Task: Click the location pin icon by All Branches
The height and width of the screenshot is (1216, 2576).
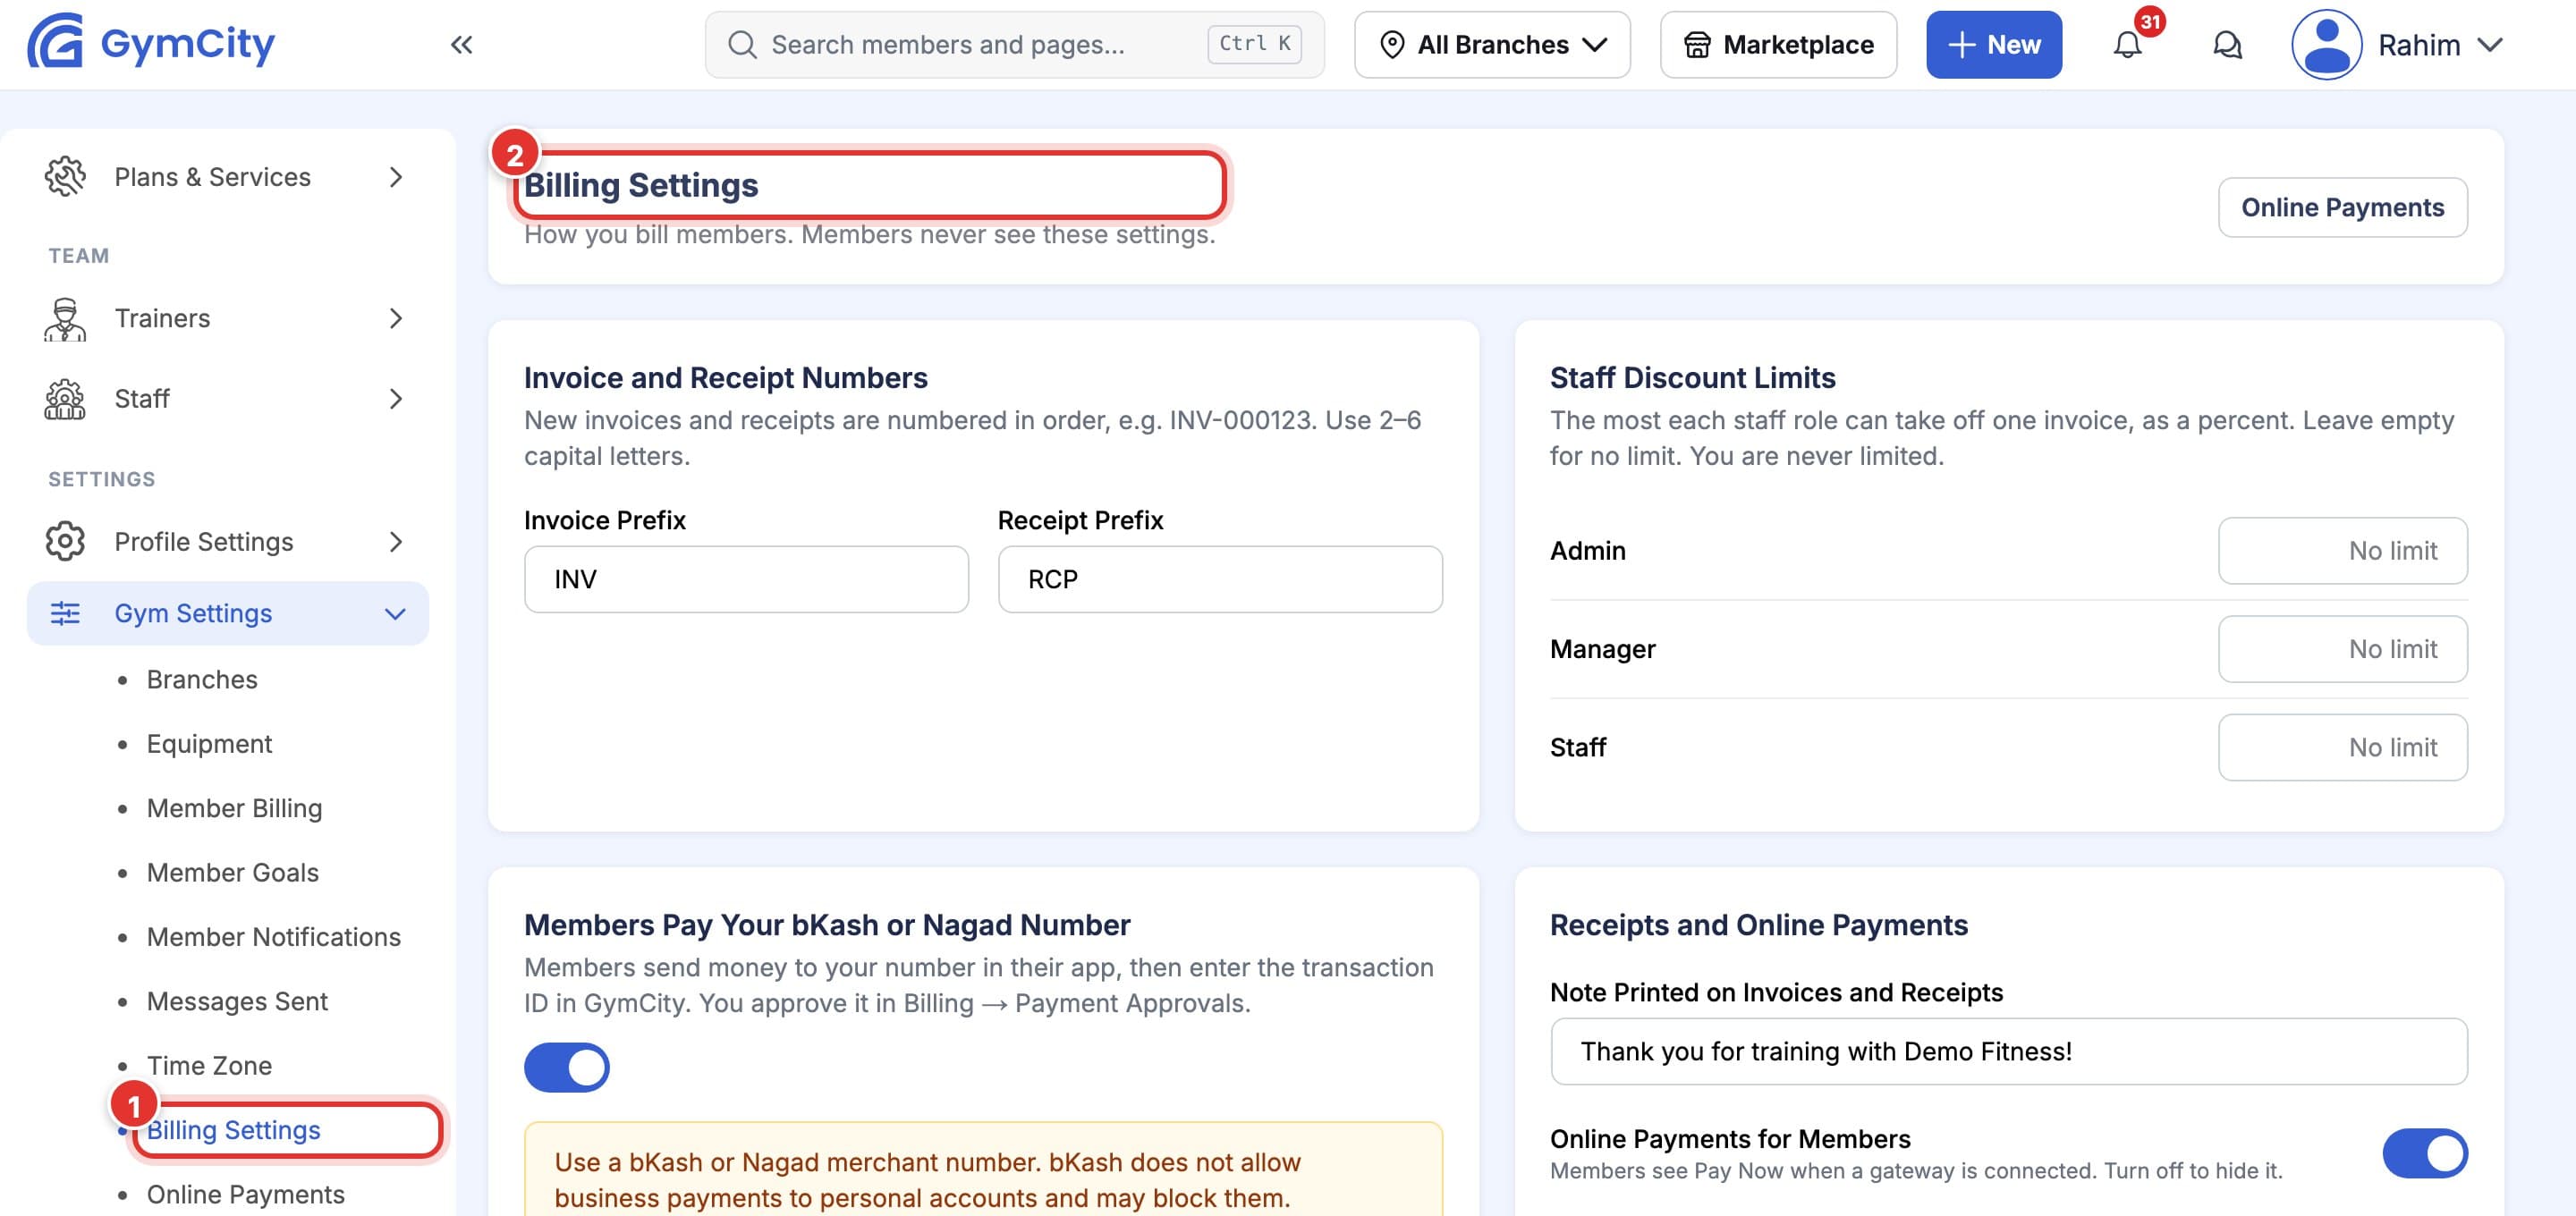Action: tap(1392, 44)
